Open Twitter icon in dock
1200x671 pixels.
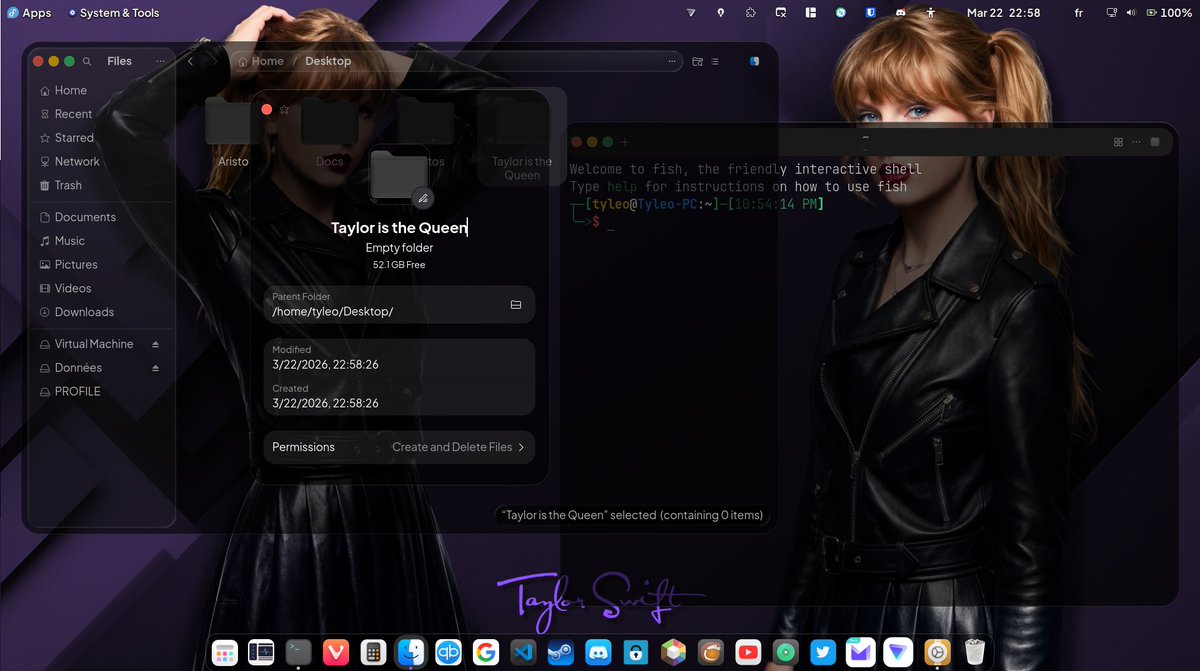pos(823,652)
